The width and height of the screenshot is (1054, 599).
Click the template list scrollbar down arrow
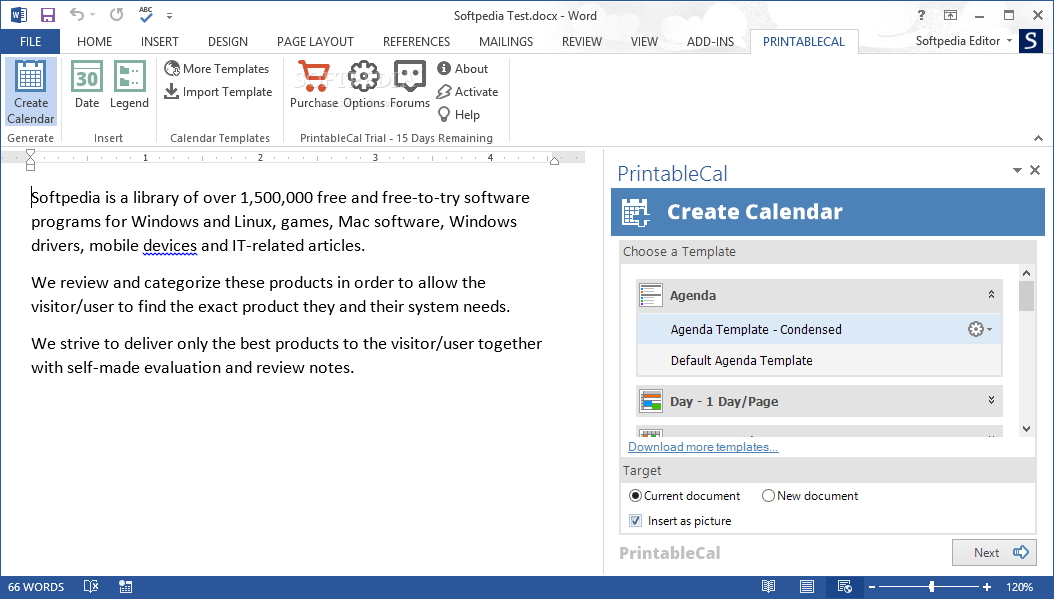pos(1026,429)
